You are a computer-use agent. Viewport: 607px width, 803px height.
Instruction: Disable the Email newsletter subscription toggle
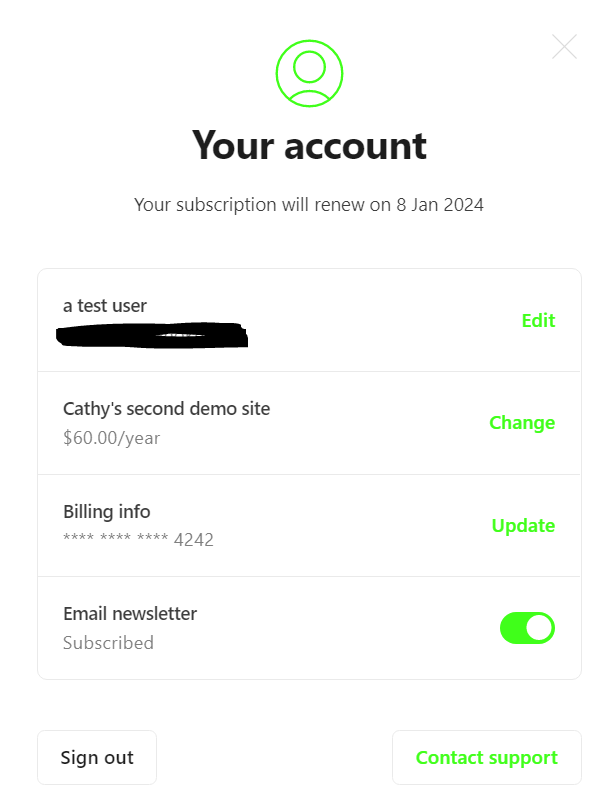click(527, 628)
